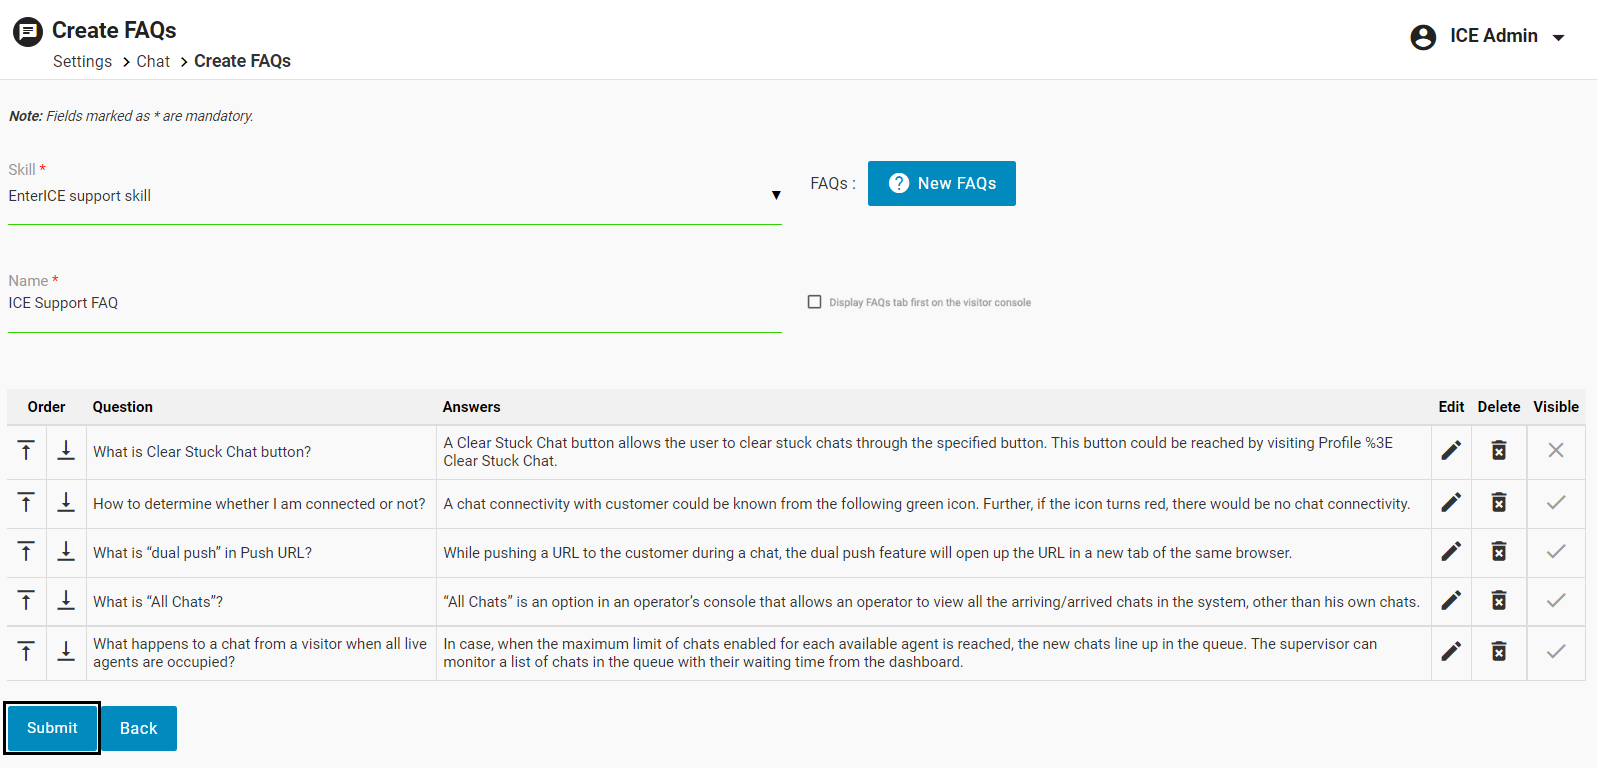The width and height of the screenshot is (1597, 768).
Task: Move 'dual push' question down
Action: pos(66,552)
